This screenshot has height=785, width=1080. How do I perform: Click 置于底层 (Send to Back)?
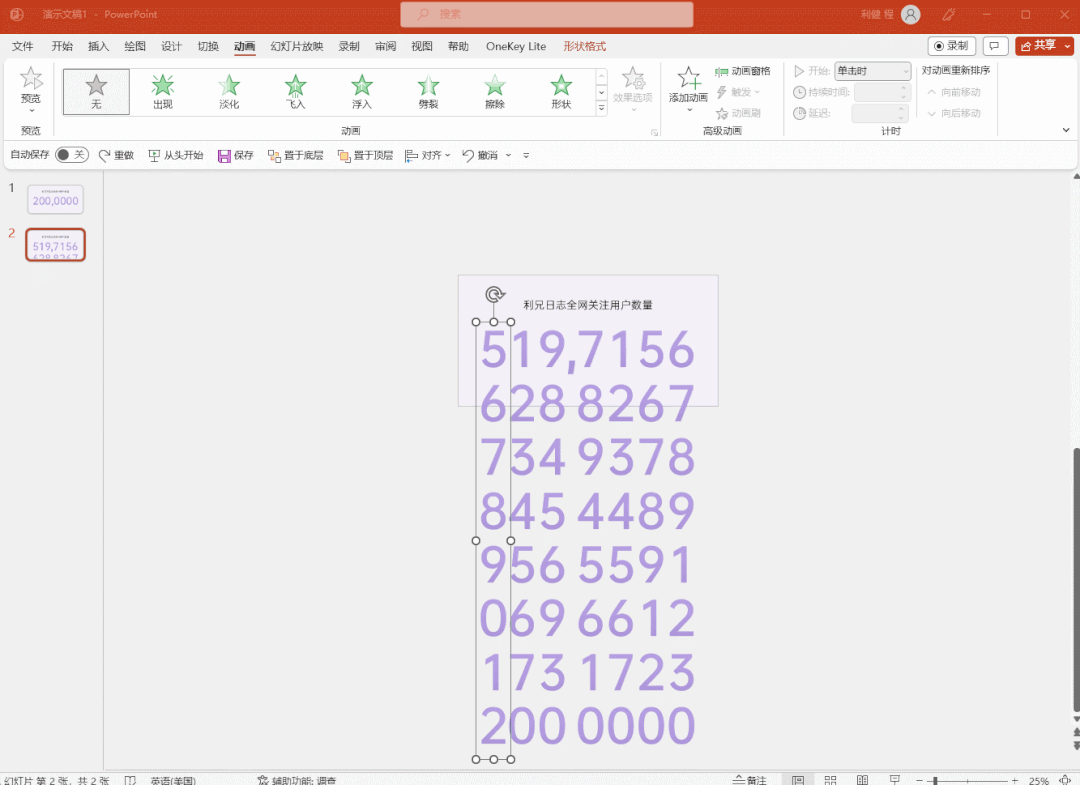click(x=295, y=155)
